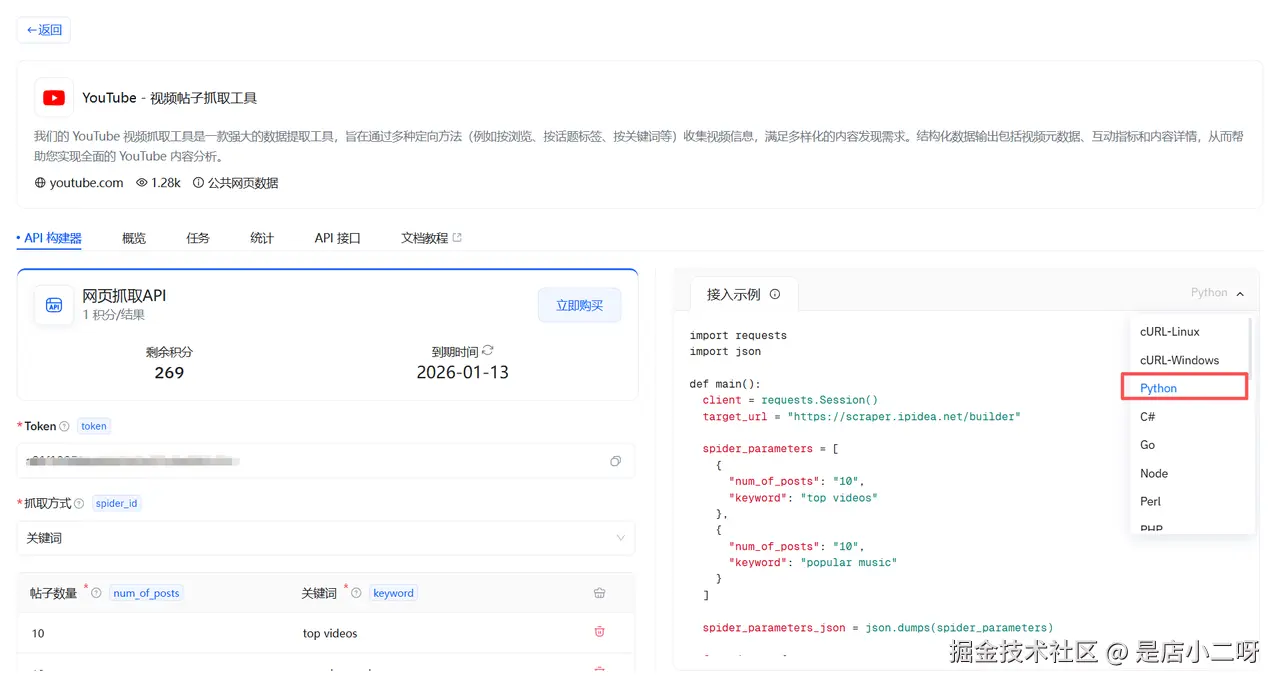Screen dimensions: 1280x686
Task: Open the 概览 tab
Action: point(134,238)
